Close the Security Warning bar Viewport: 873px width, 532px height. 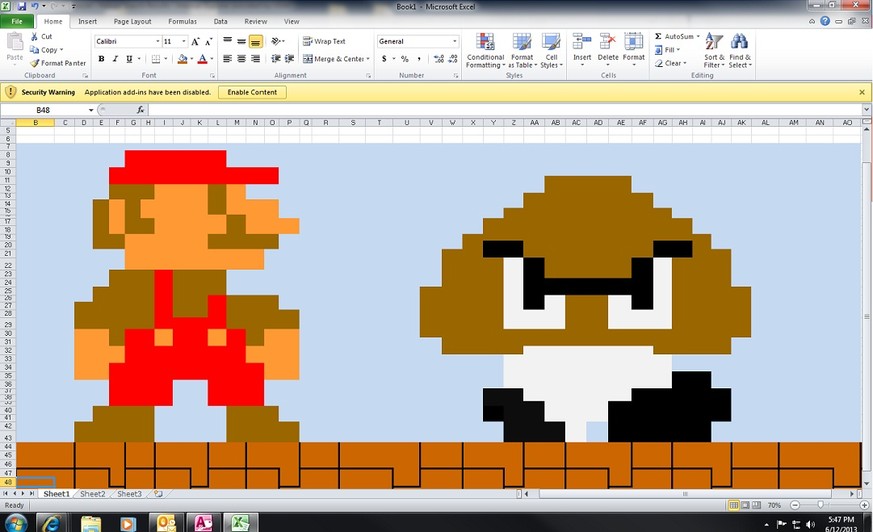(862, 92)
